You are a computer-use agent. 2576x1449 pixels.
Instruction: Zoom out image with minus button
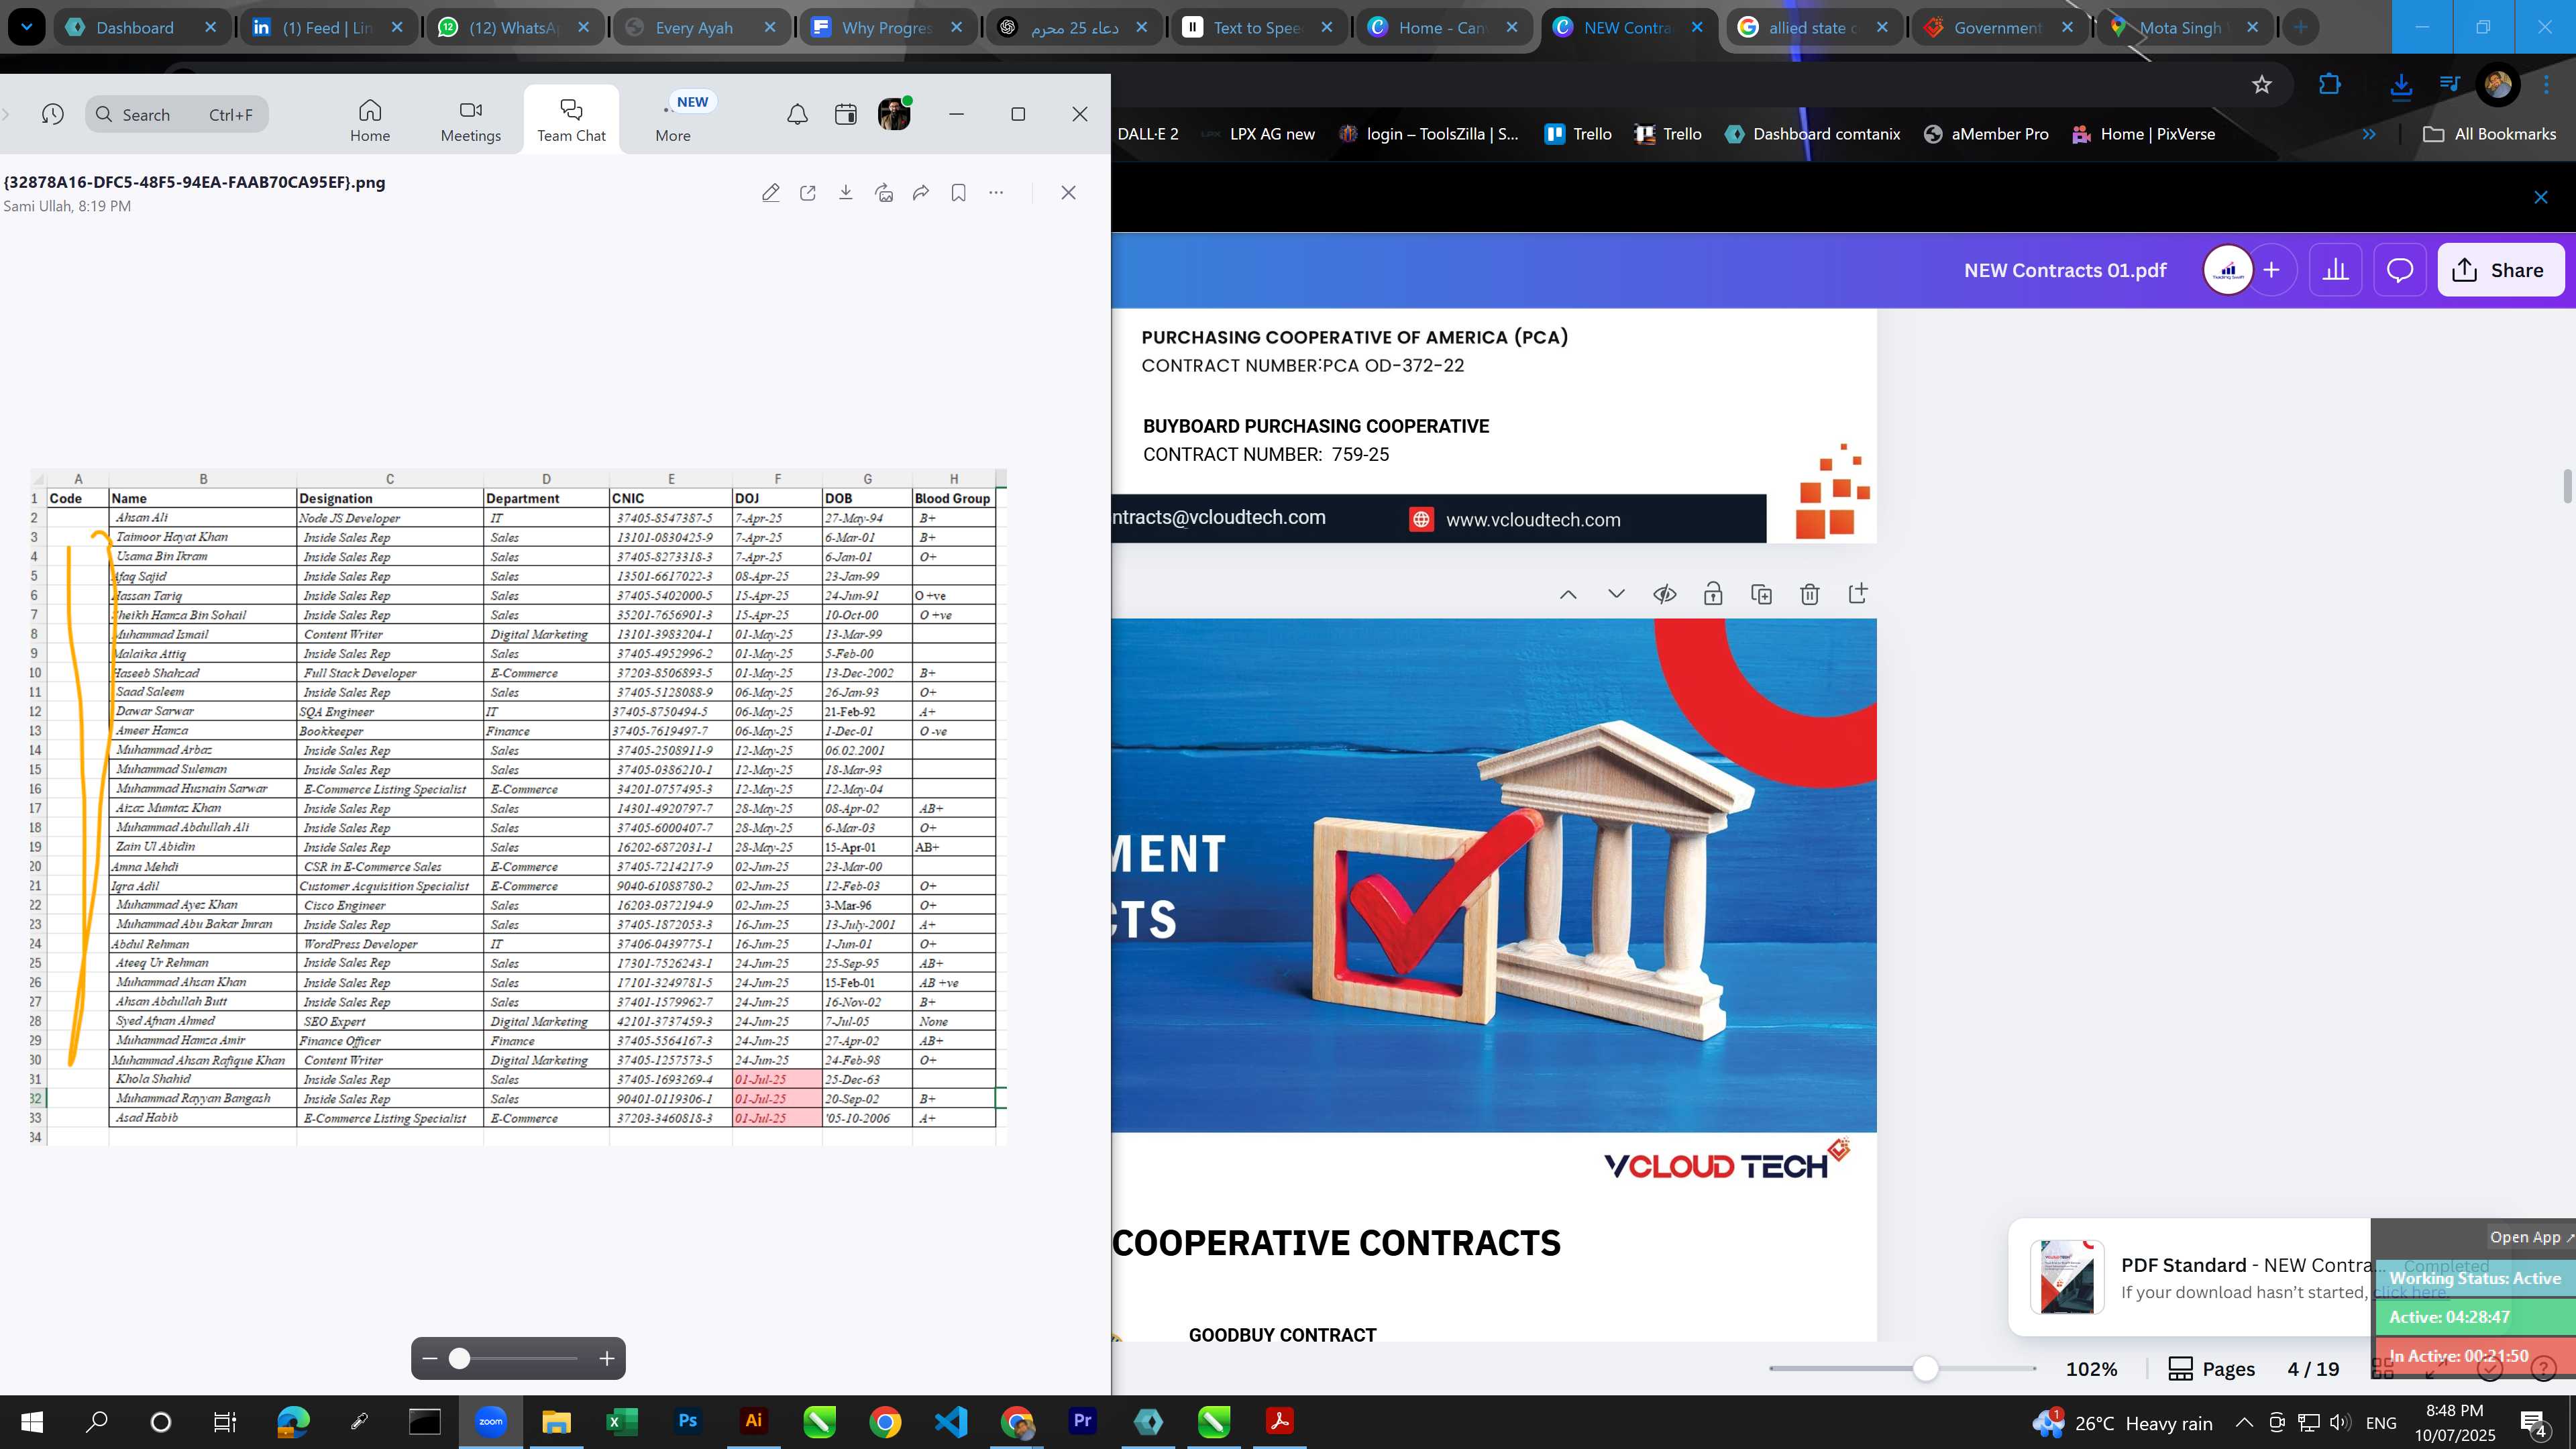(430, 1358)
